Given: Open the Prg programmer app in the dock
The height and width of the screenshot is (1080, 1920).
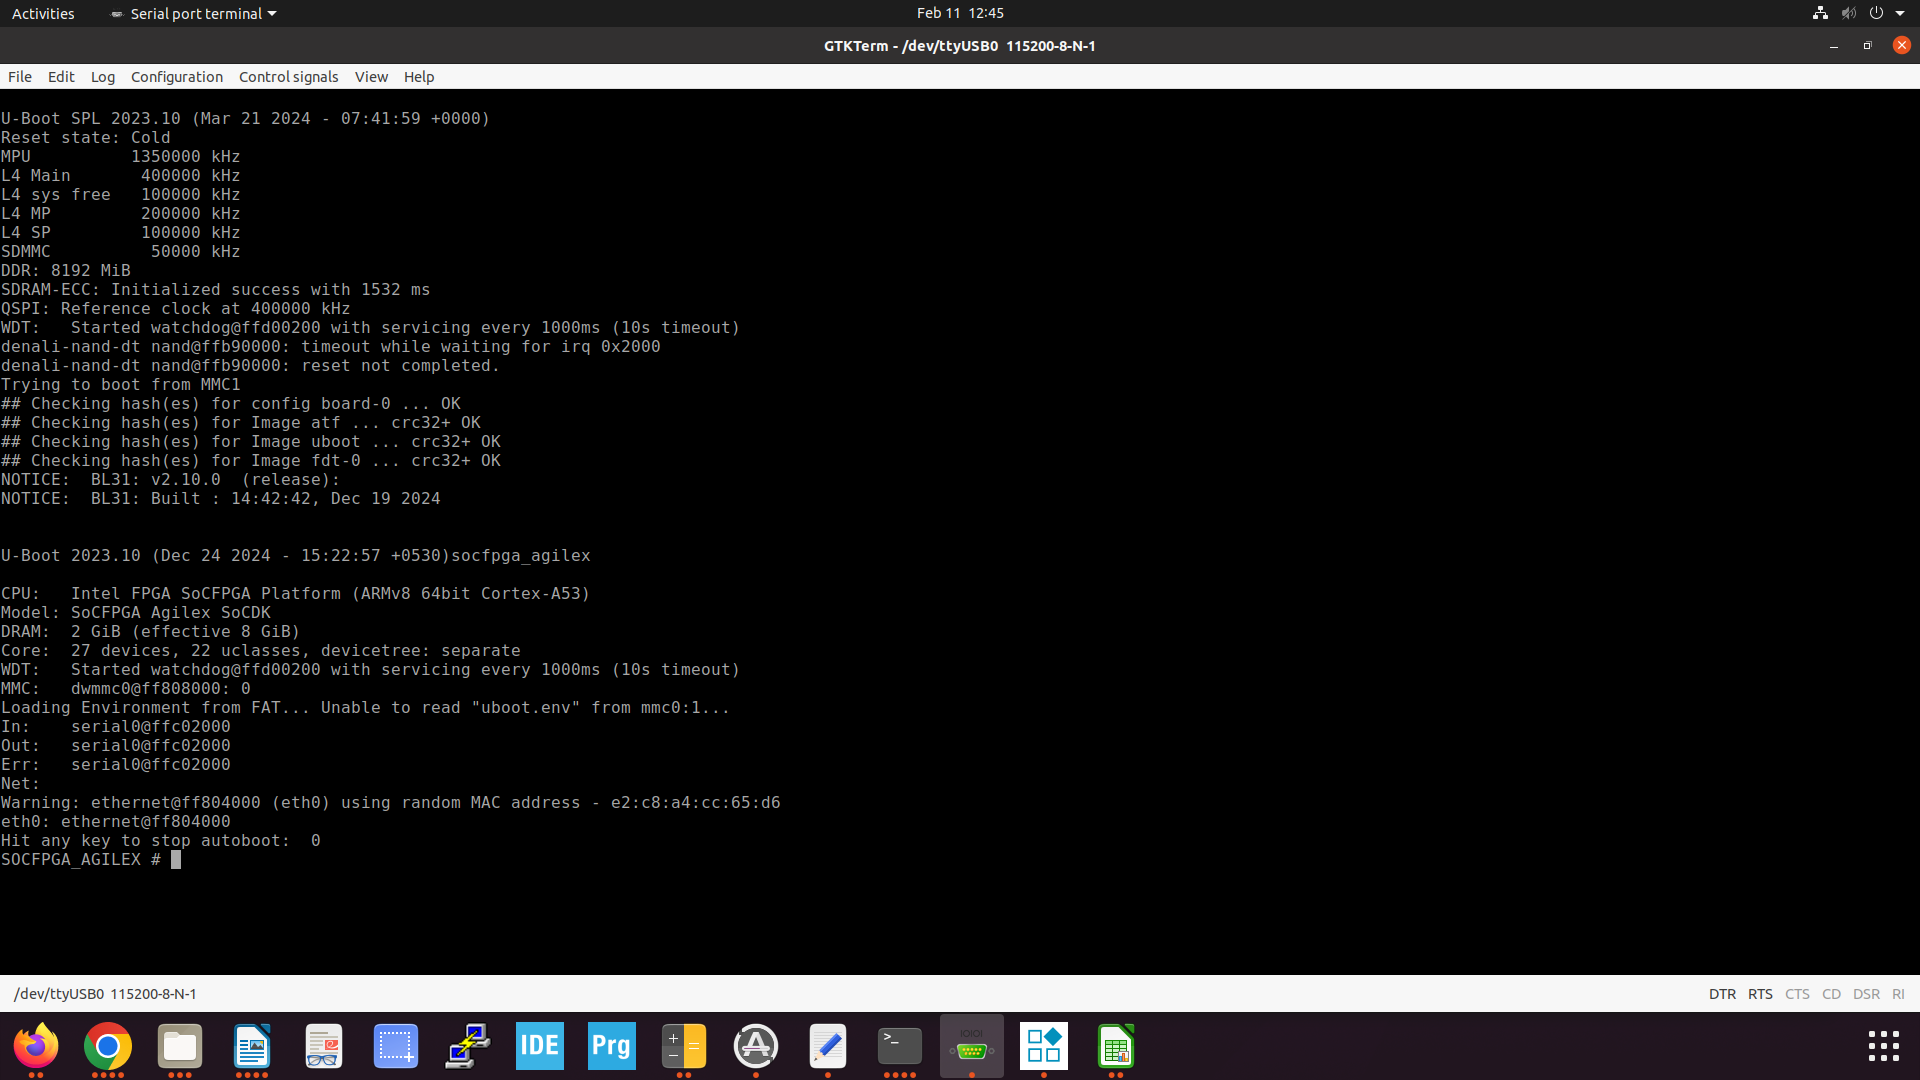Looking at the screenshot, I should point(612,1046).
